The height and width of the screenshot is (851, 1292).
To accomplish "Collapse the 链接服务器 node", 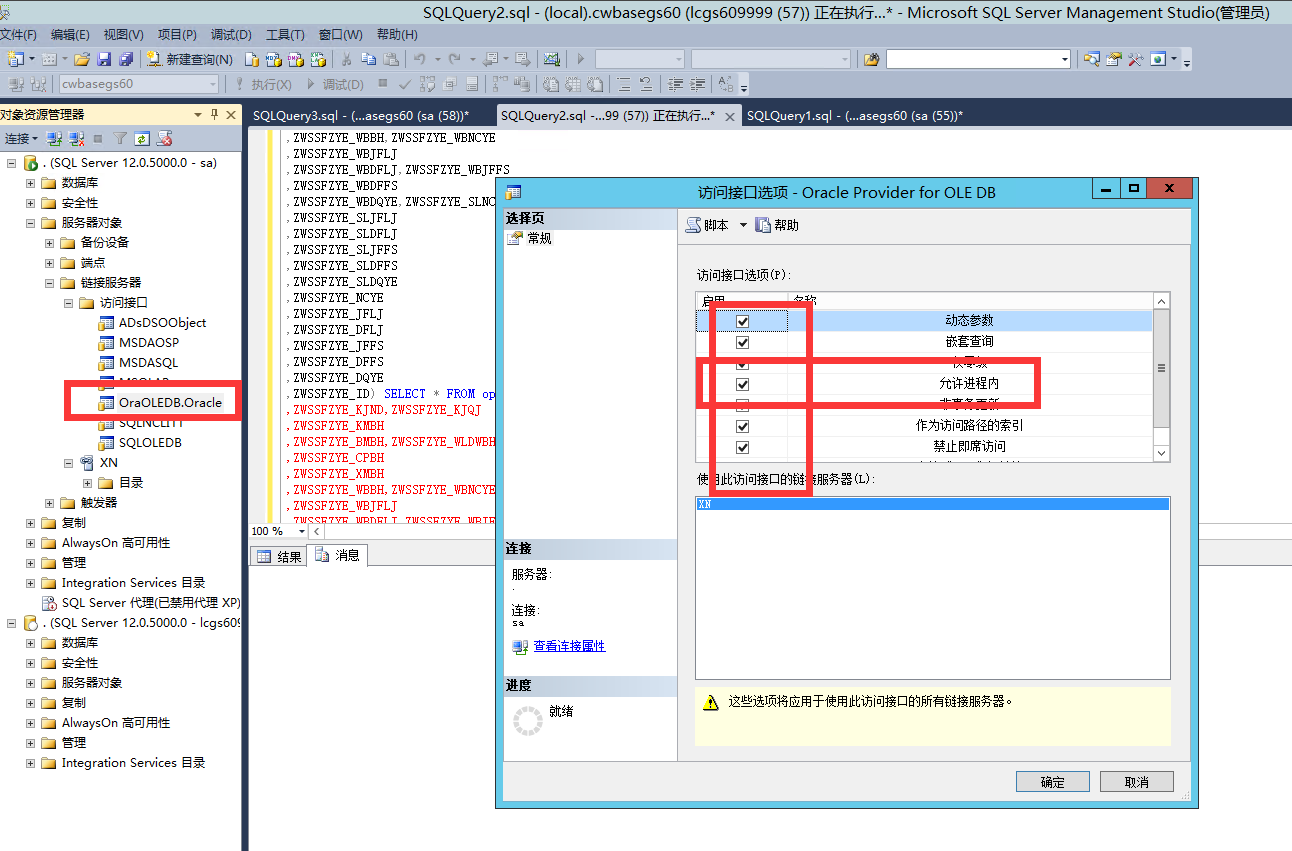I will click(50, 283).
